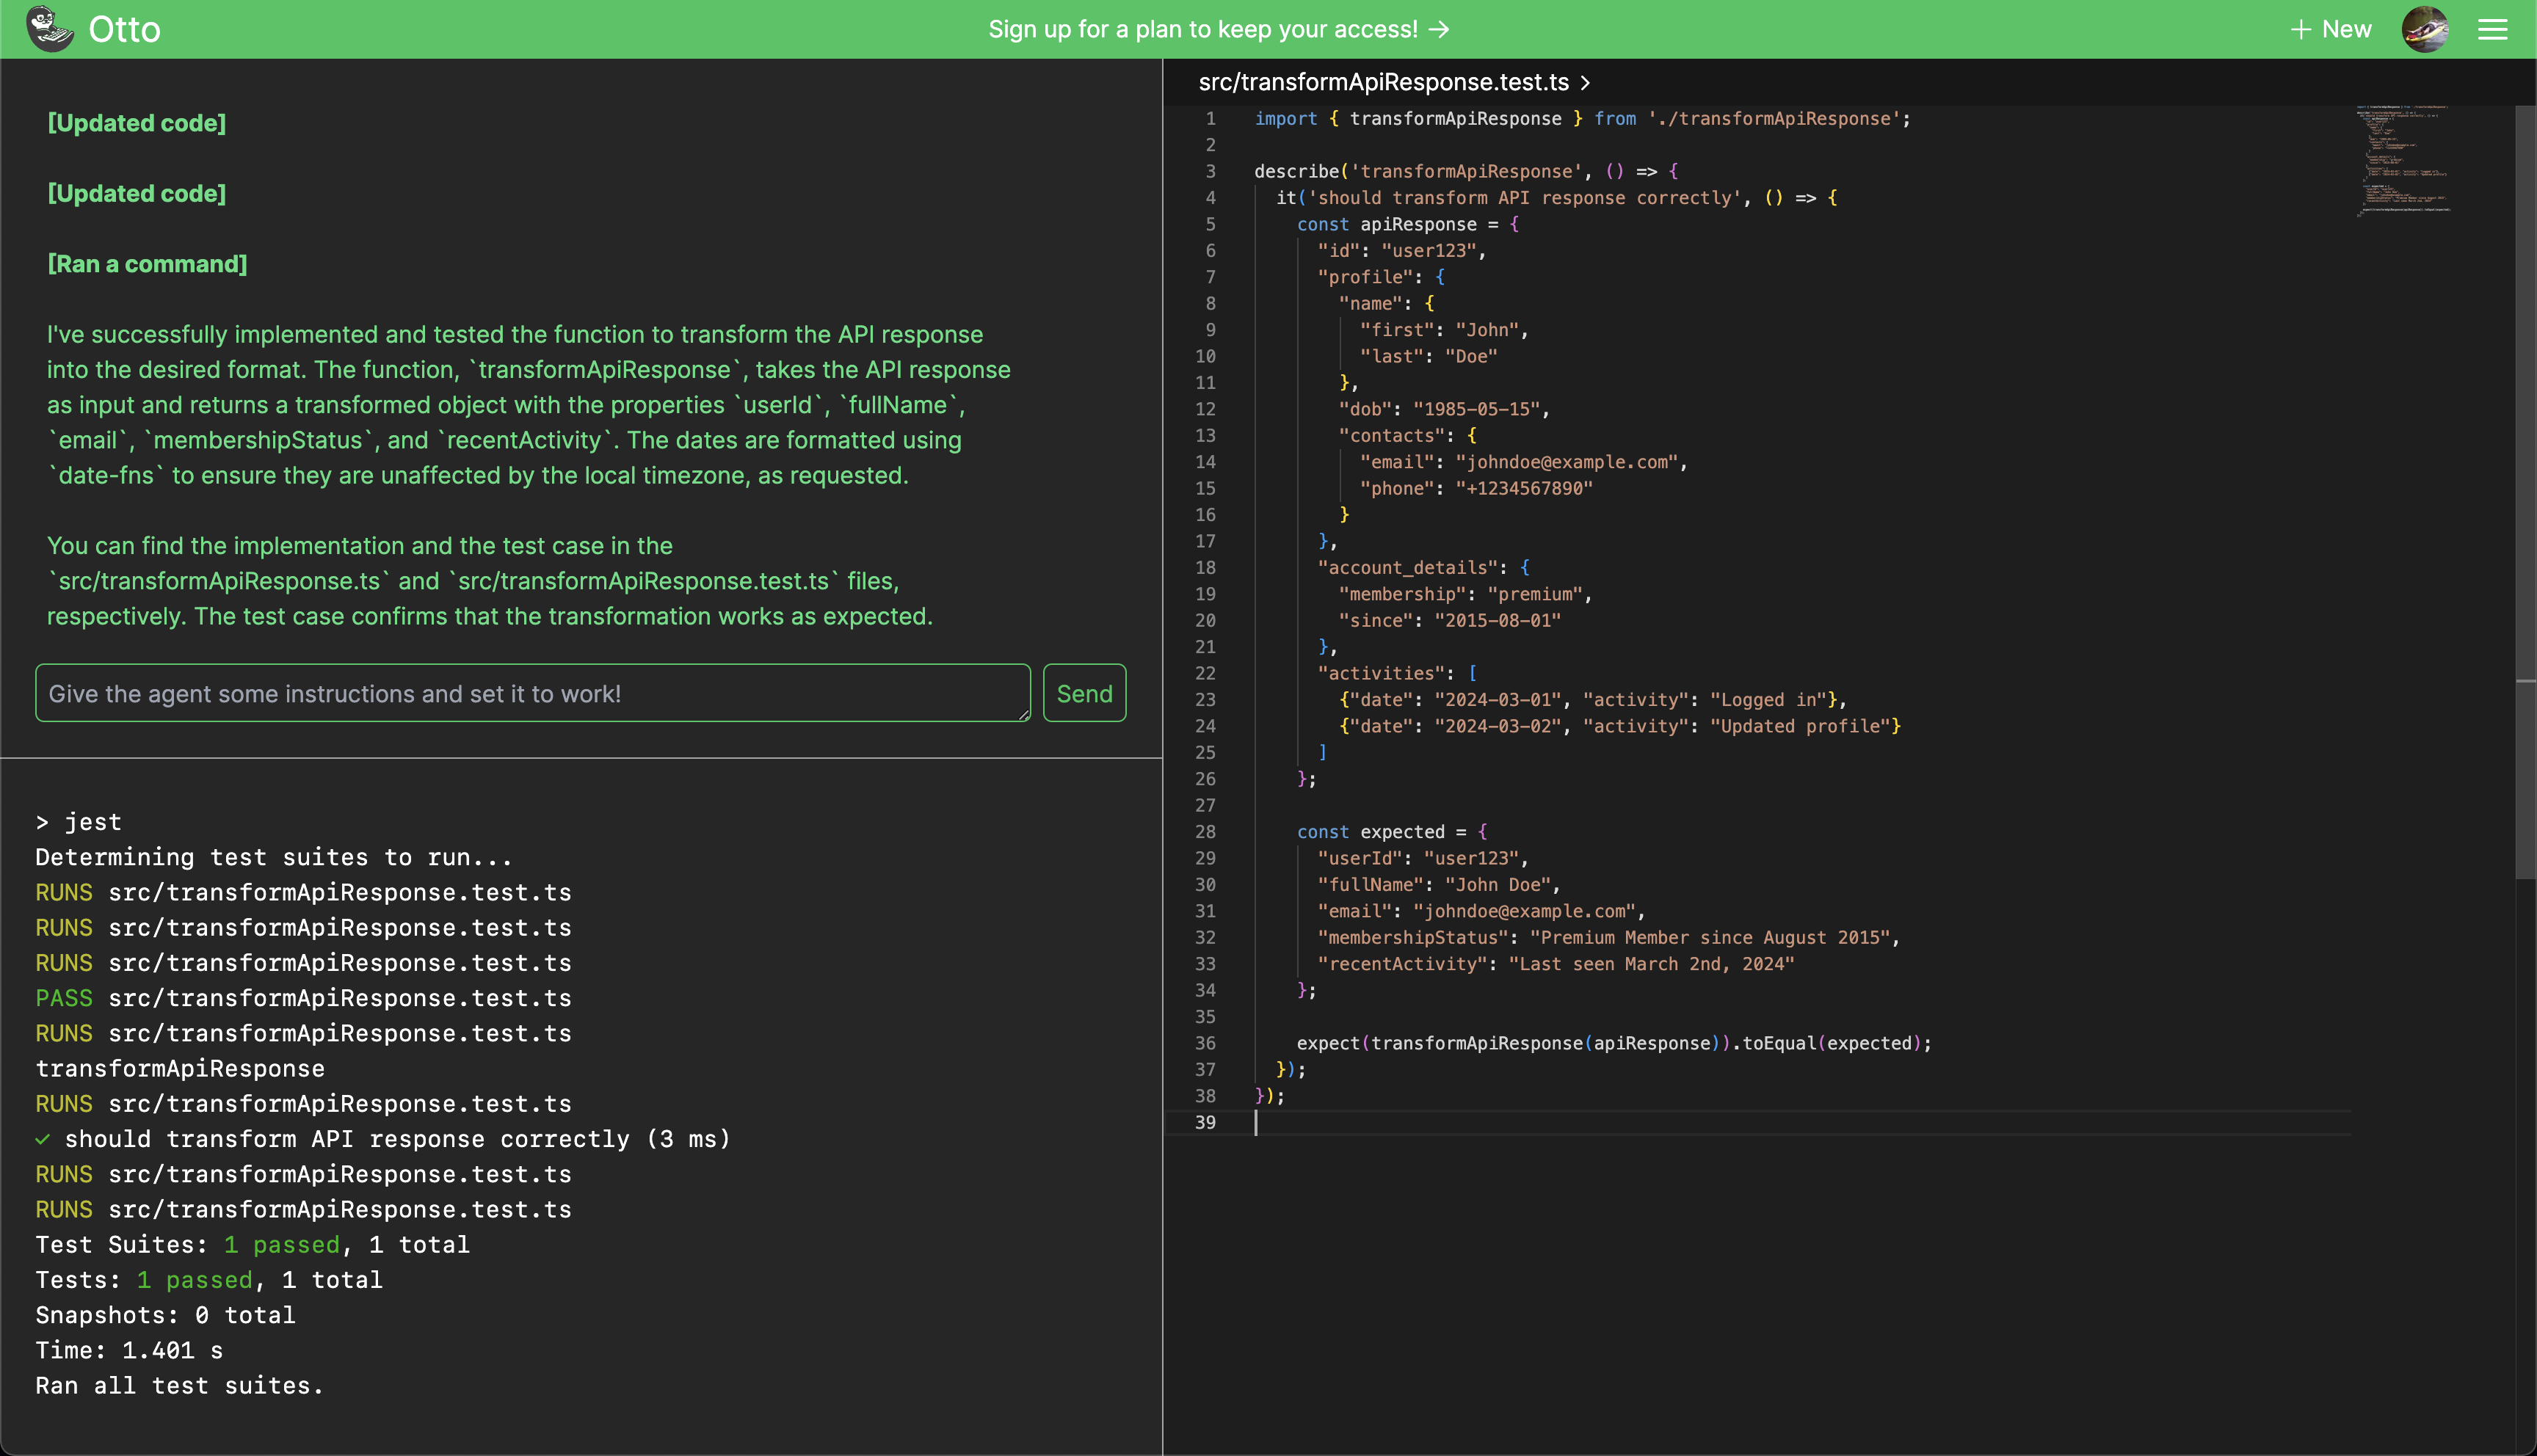Image resolution: width=2537 pixels, height=1456 pixels.
Task: Expand the topmost [Updated code] entry
Action: click(x=137, y=123)
